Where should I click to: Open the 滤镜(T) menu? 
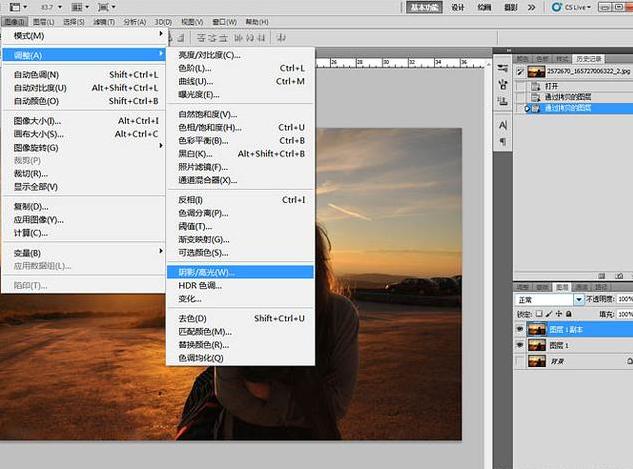[104, 22]
